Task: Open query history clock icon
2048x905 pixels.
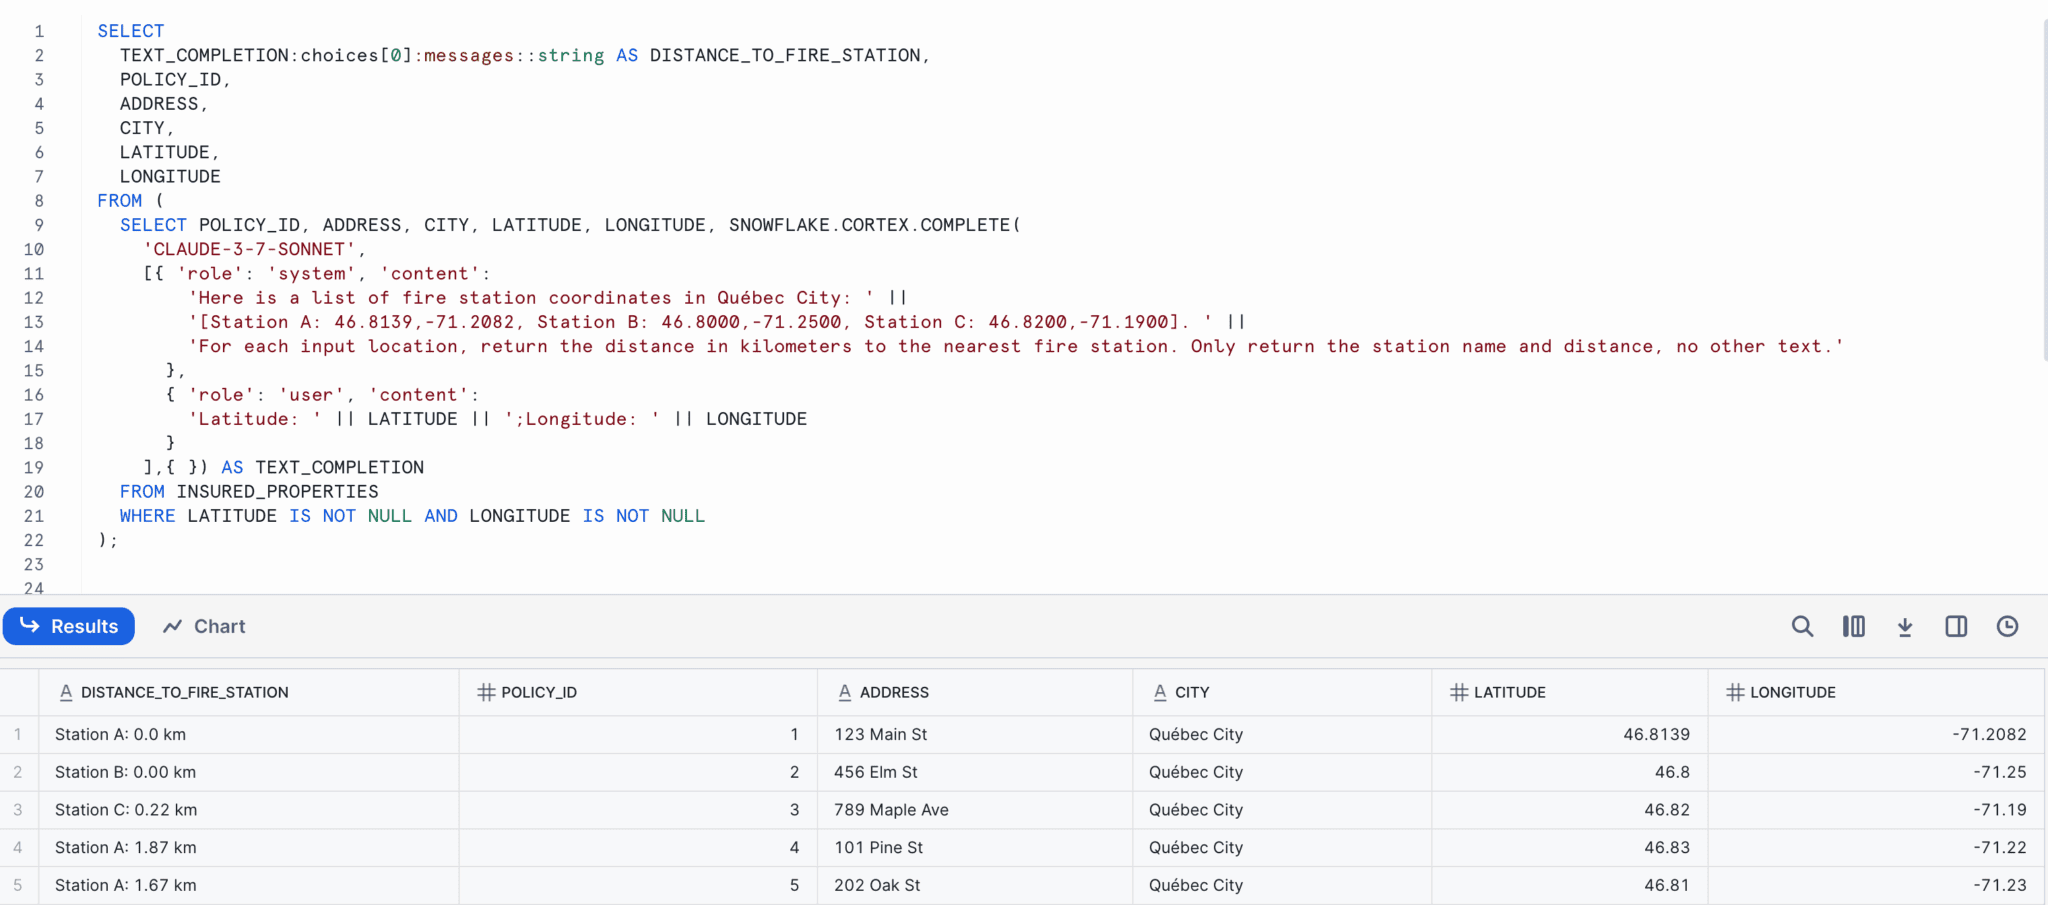Action: point(2007,627)
